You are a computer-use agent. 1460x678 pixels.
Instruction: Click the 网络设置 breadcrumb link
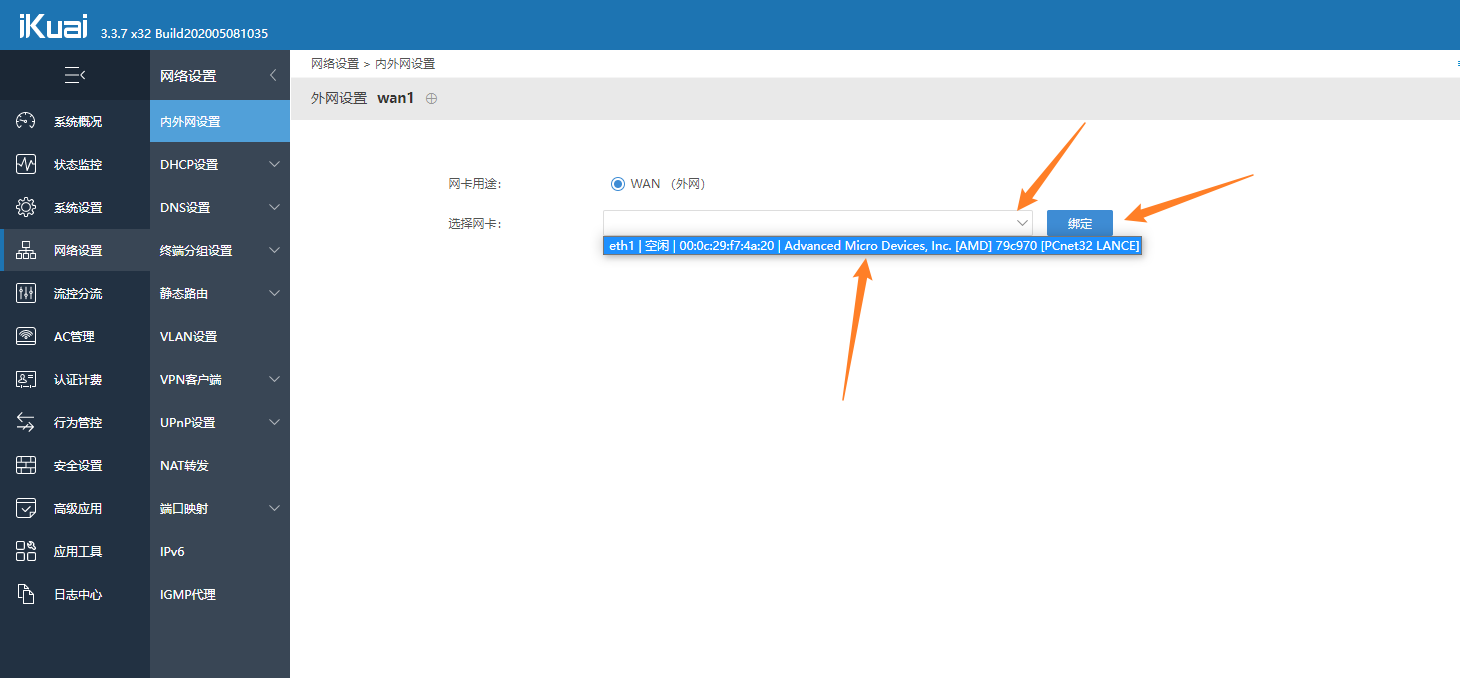click(334, 63)
